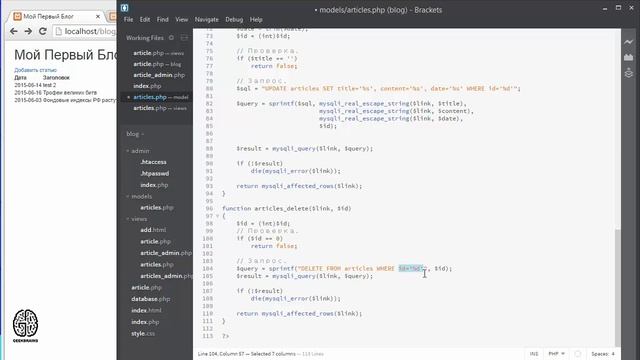Toggle INS insert mode in status bar
Screen dimensions: 640x360
tap(534, 354)
